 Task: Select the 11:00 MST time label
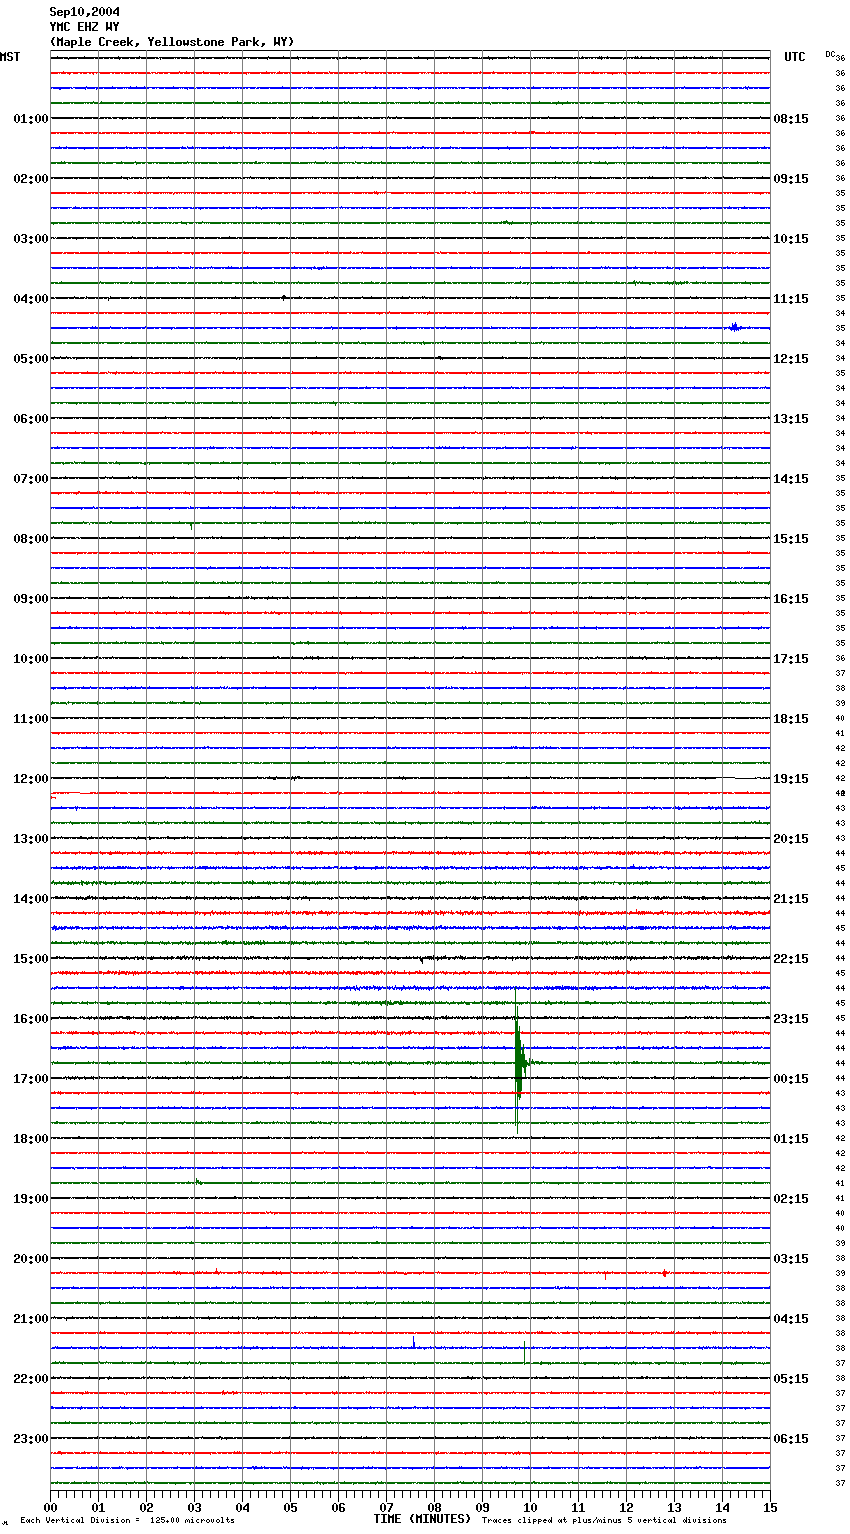point(31,719)
